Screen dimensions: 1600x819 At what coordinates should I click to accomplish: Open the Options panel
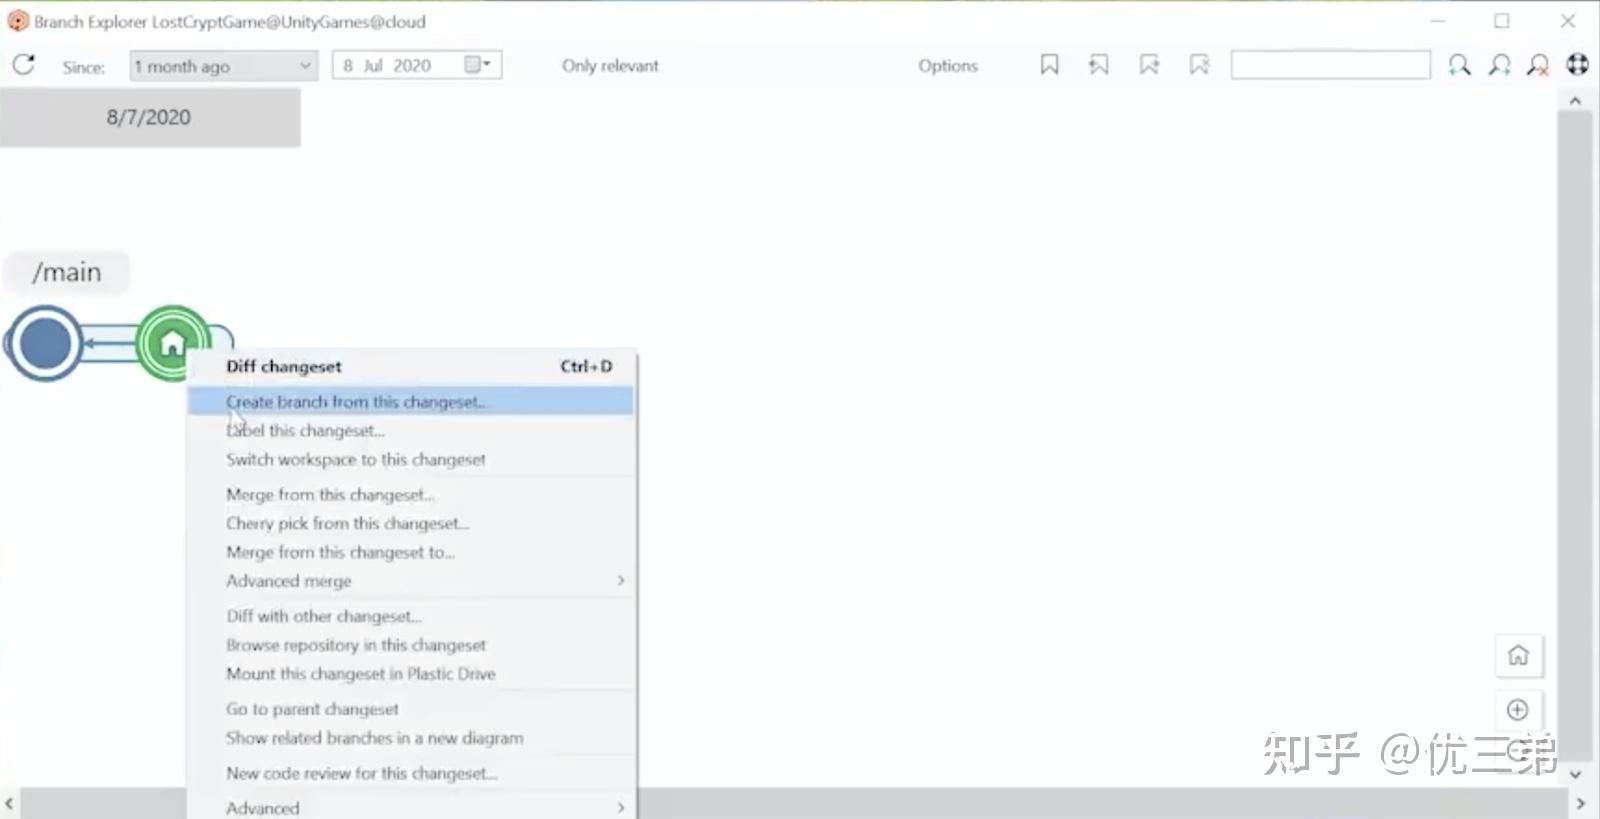(x=947, y=66)
